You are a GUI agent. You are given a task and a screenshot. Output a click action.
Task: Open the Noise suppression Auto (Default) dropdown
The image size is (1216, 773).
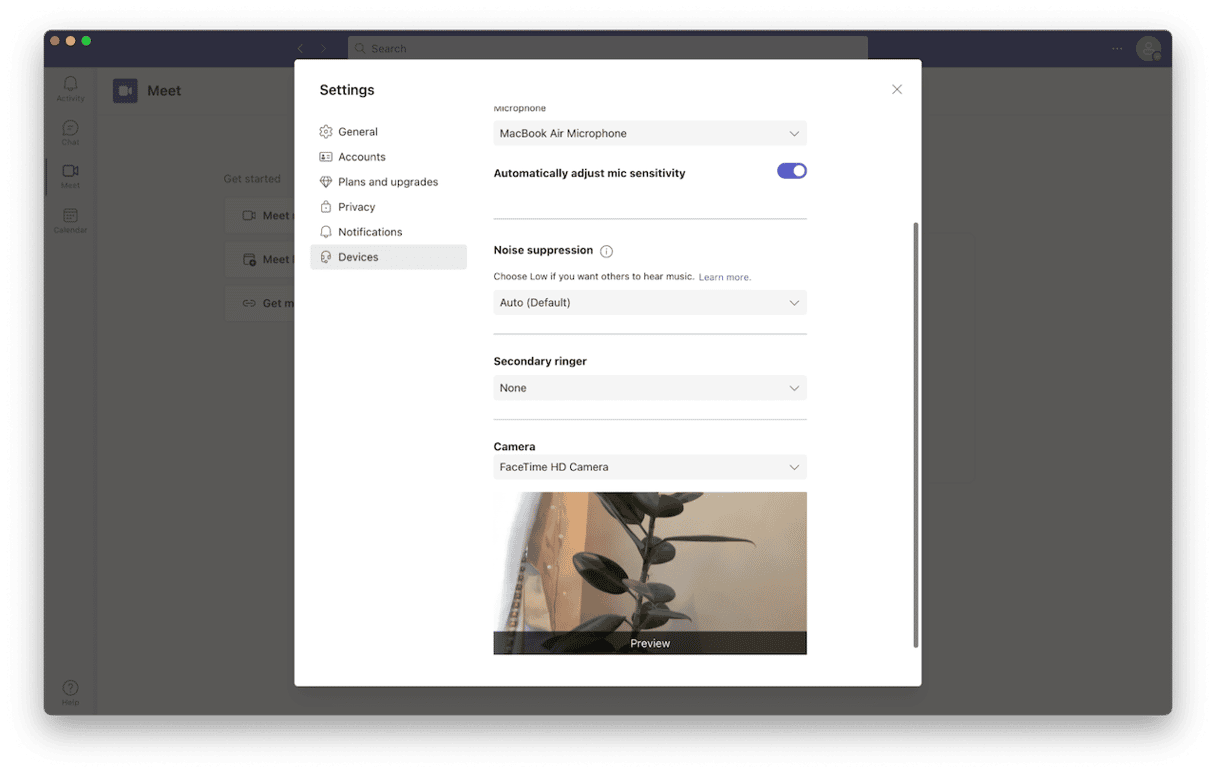point(650,303)
